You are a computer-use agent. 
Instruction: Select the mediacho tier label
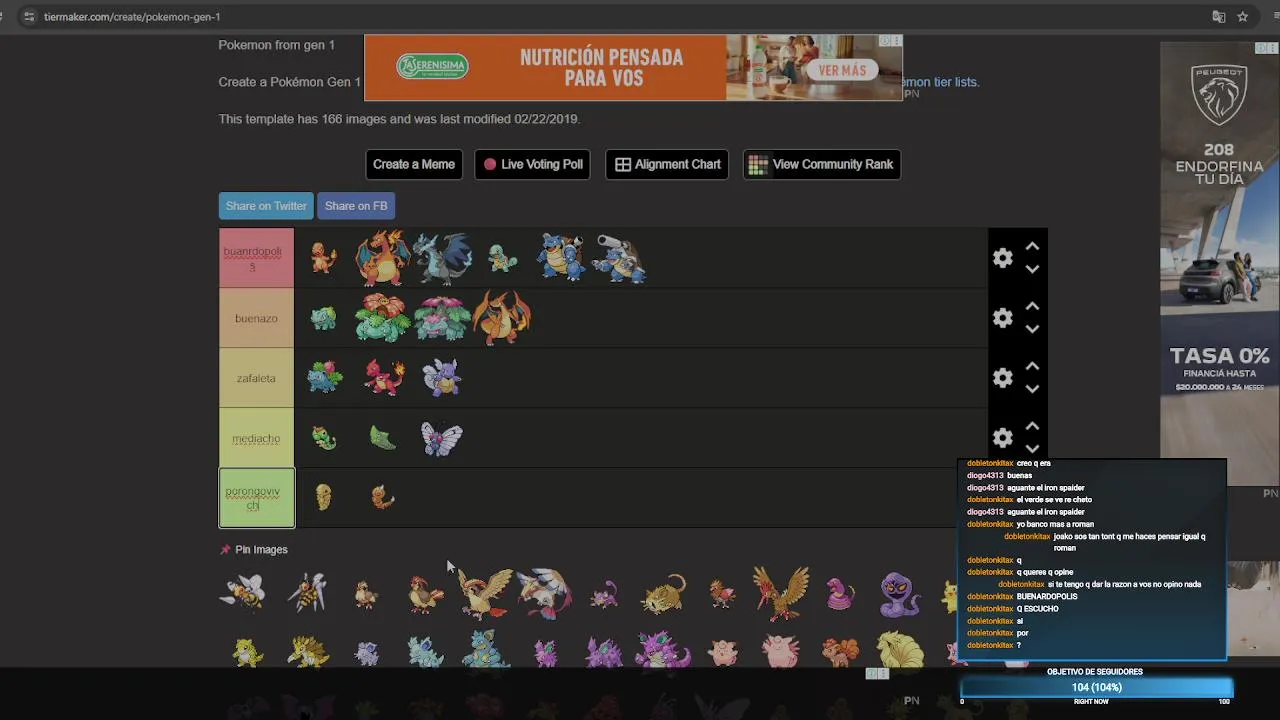point(256,438)
